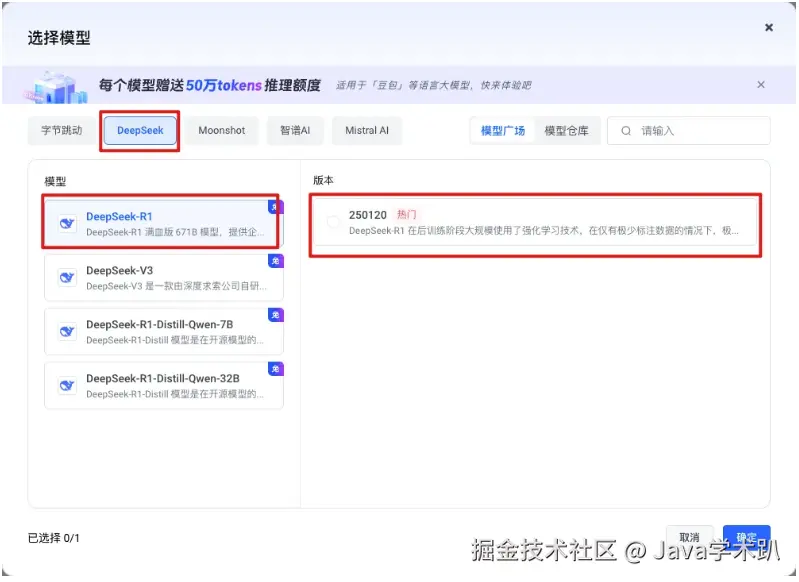Focus the 请输入 search field
This screenshot has height=582, width=799.
(688, 131)
